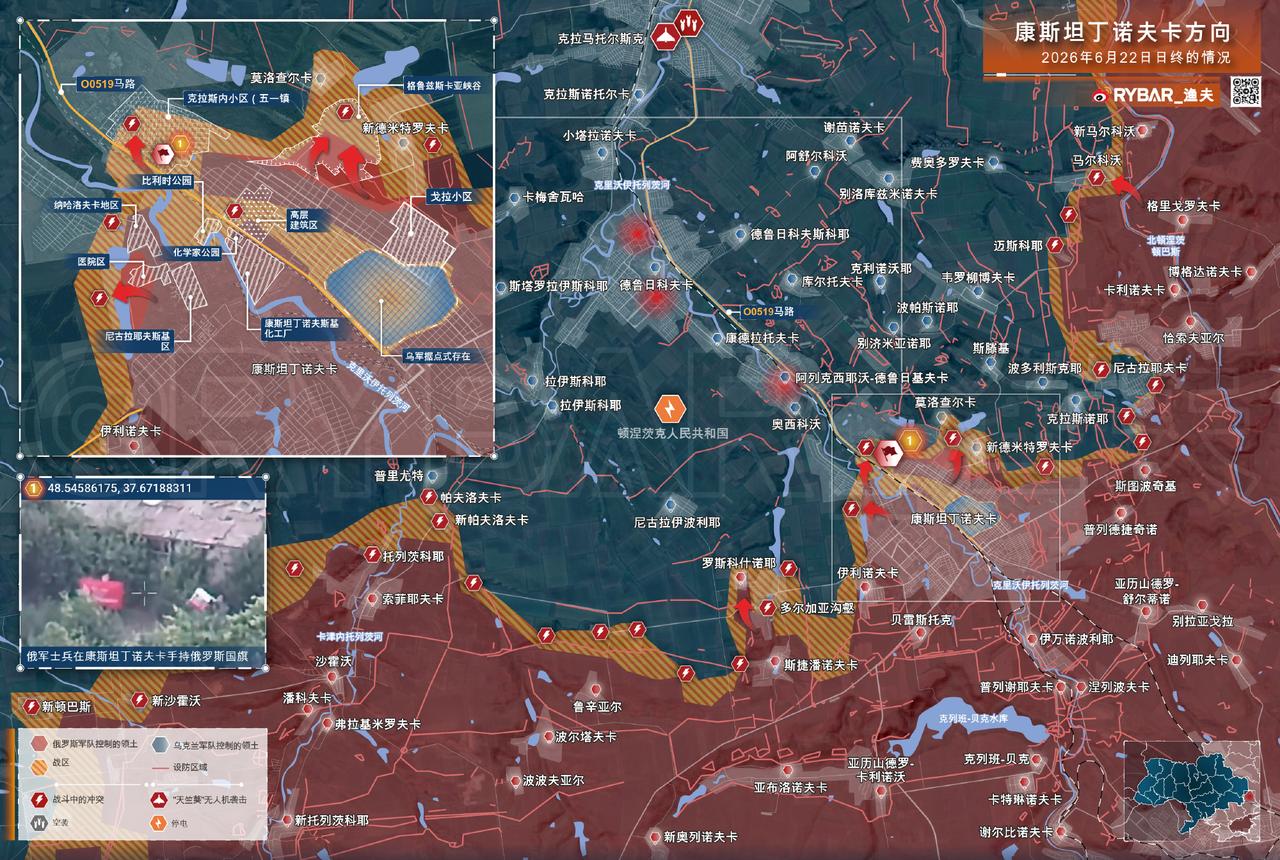Screen dimensions: 1280x860
Task: Click the clash icon below O0519马路 in inset
Action: click(133, 124)
